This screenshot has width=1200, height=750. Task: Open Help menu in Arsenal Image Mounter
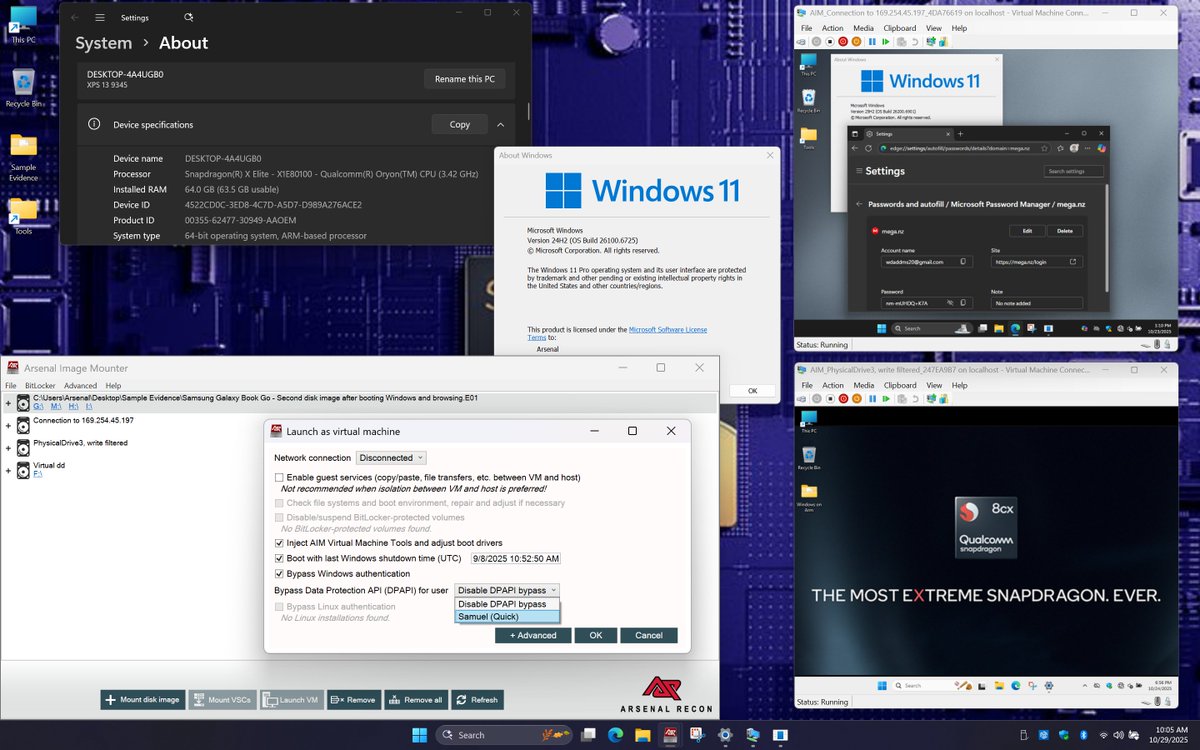[x=113, y=385]
